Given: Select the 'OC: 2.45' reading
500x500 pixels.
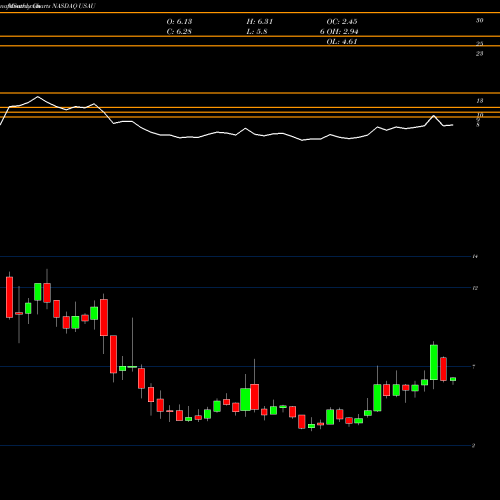Looking at the screenshot, I should click(342, 22).
